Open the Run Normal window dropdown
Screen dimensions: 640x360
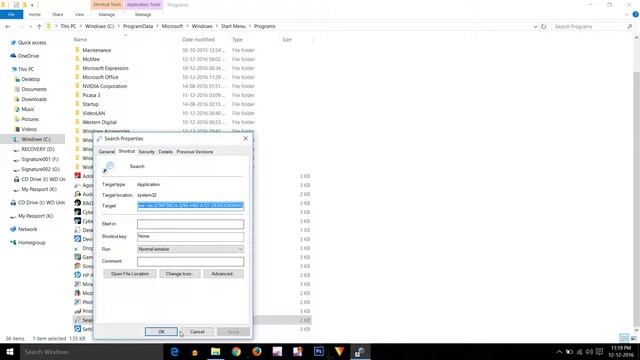click(190, 249)
